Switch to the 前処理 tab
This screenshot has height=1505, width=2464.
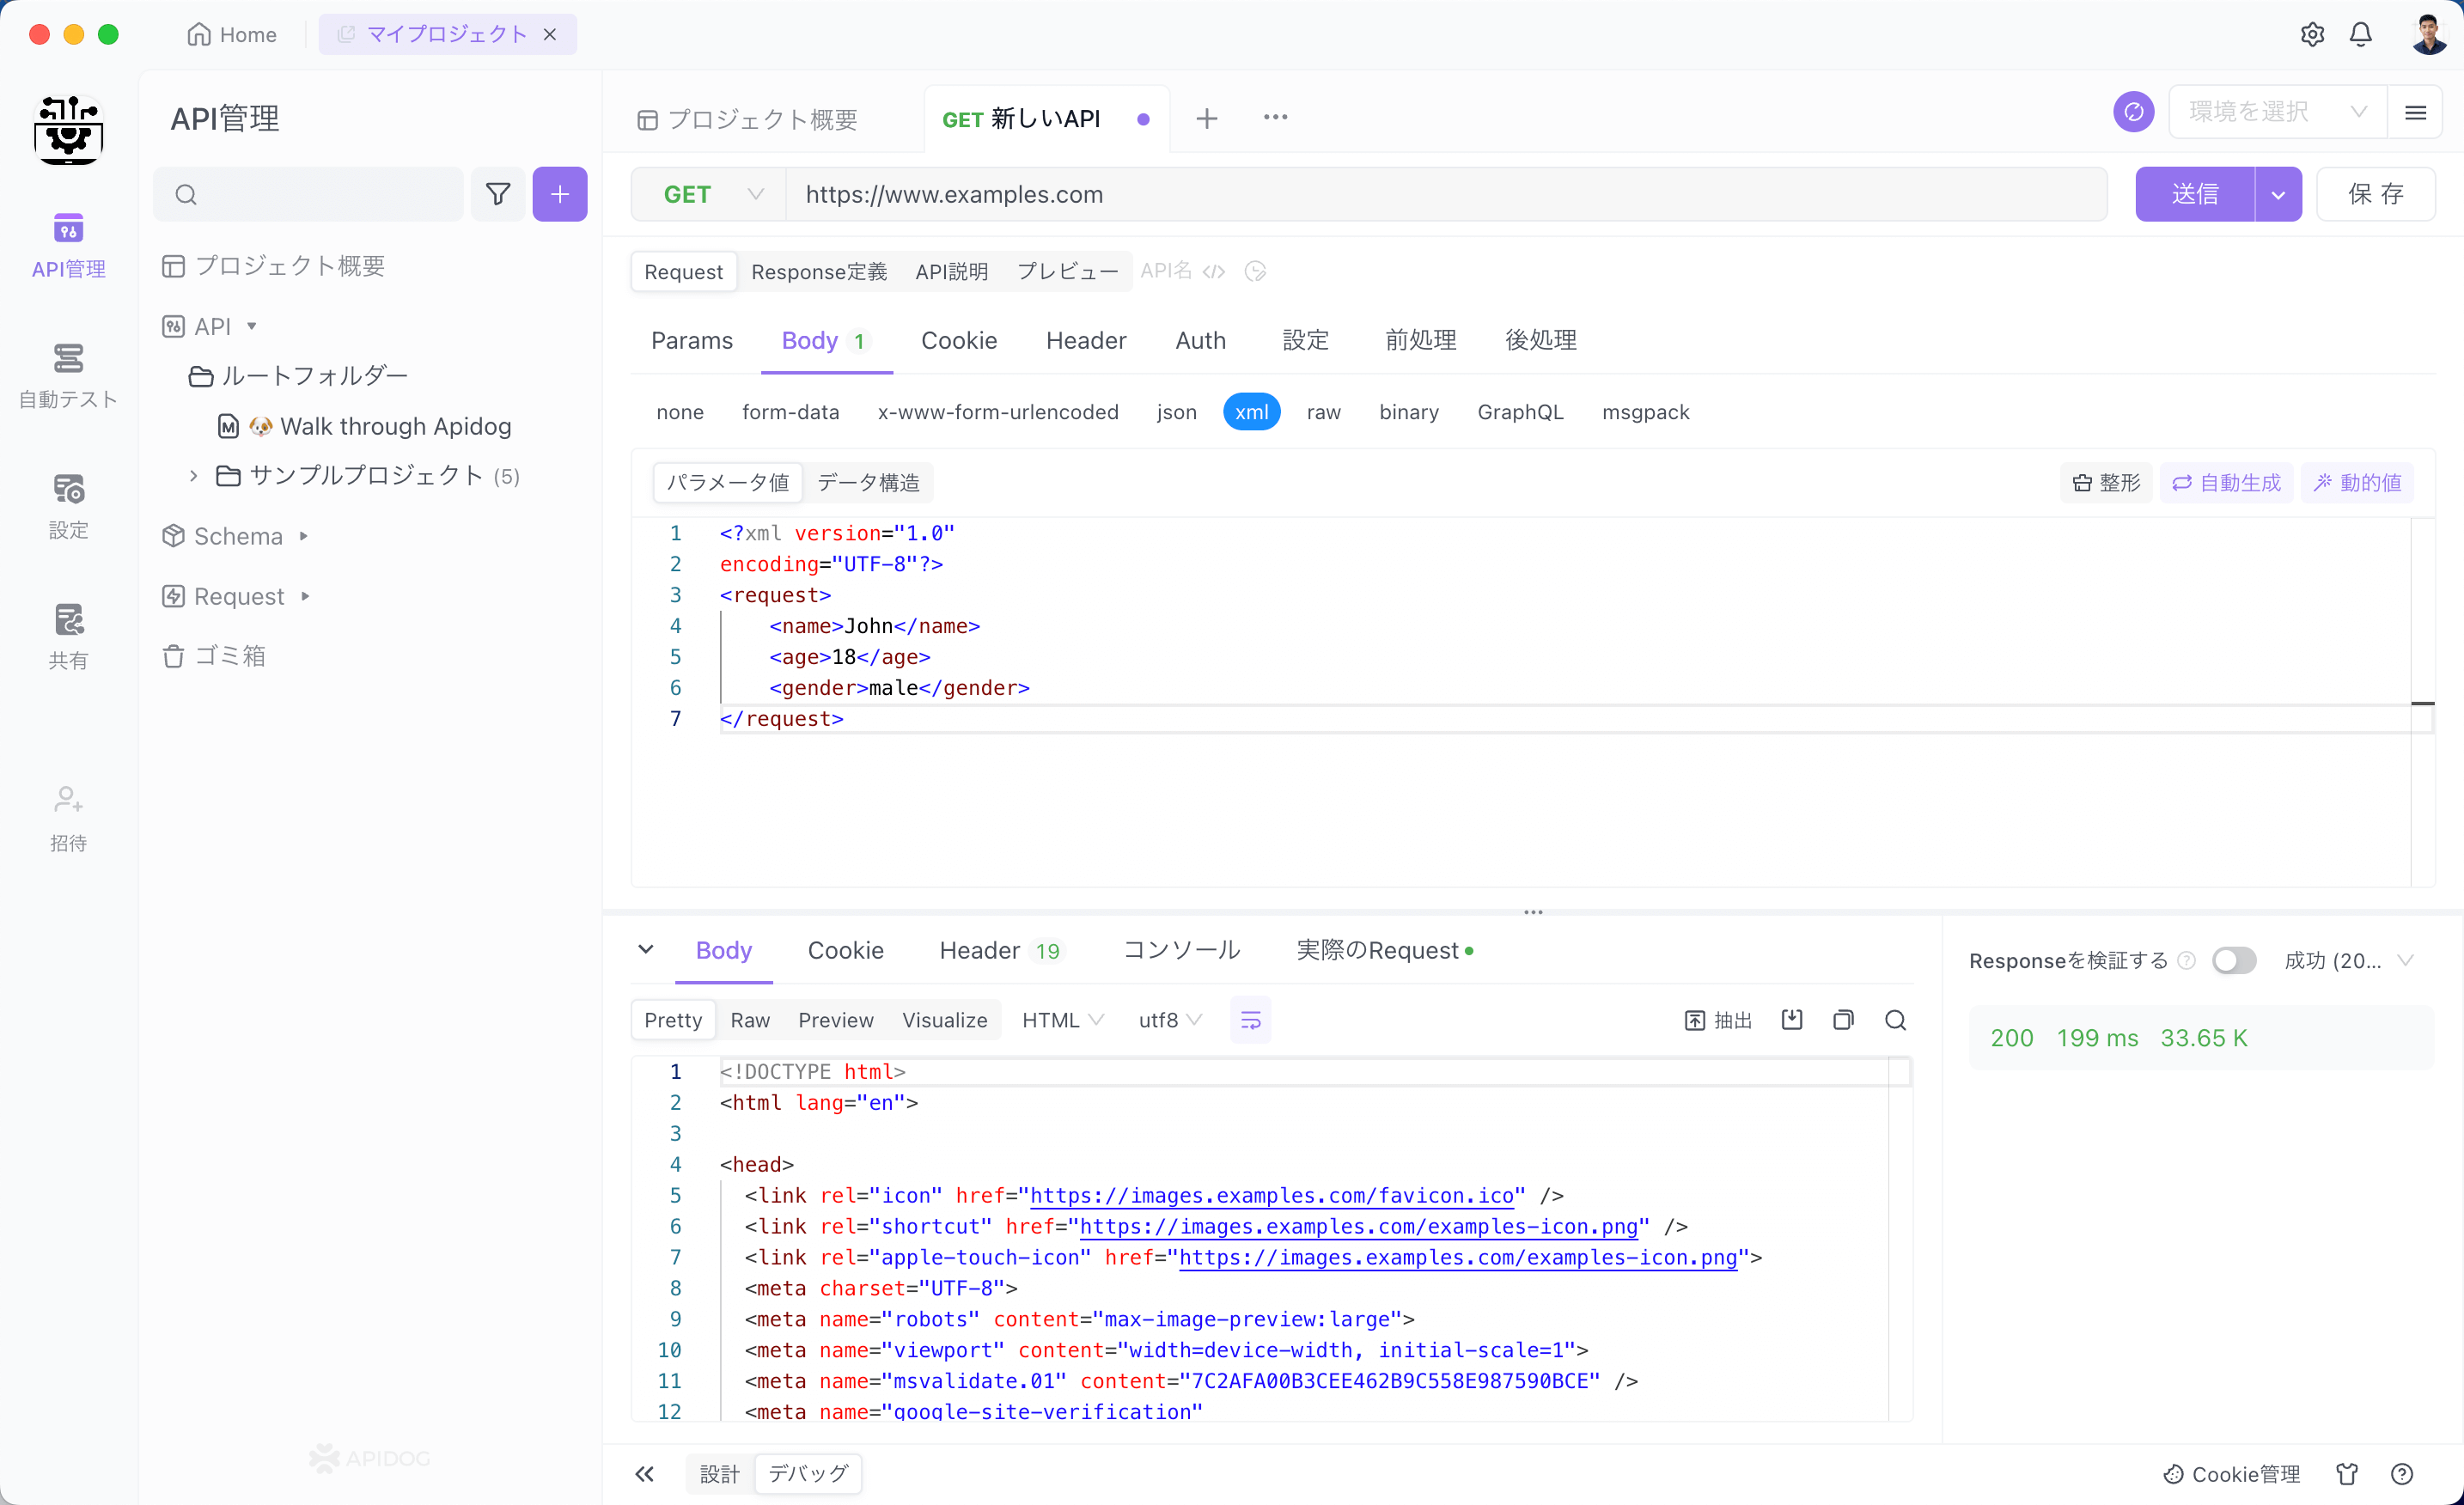click(1420, 338)
